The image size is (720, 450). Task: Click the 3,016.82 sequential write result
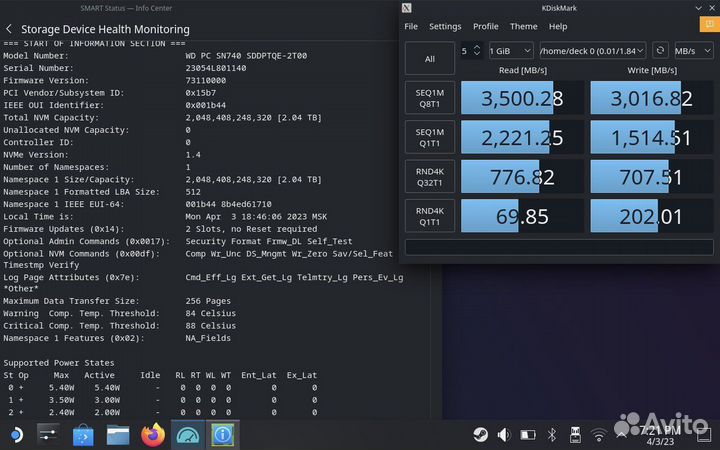(652, 98)
